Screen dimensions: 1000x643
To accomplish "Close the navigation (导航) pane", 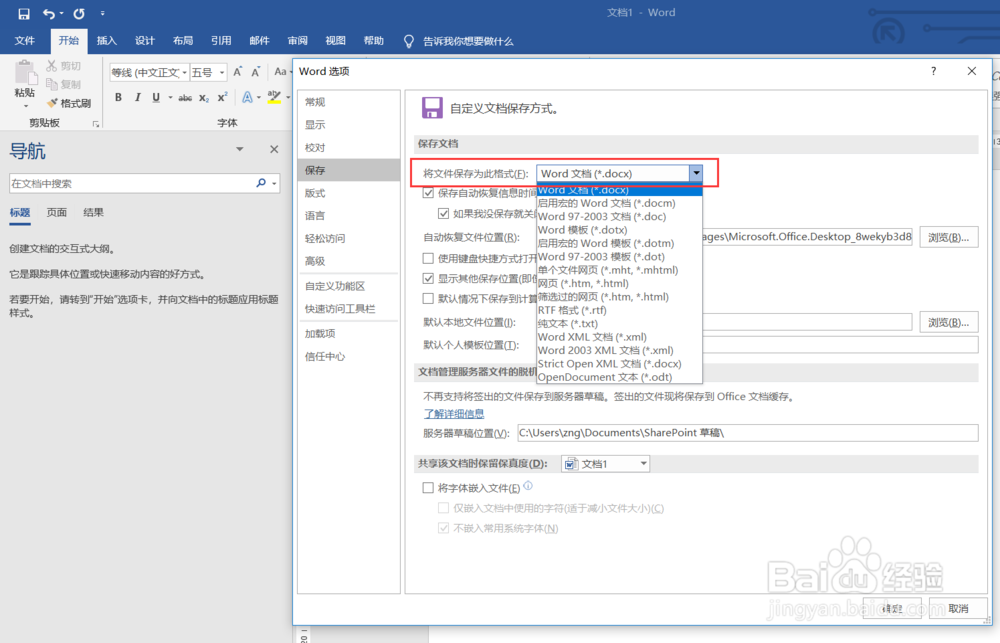I will (x=274, y=149).
